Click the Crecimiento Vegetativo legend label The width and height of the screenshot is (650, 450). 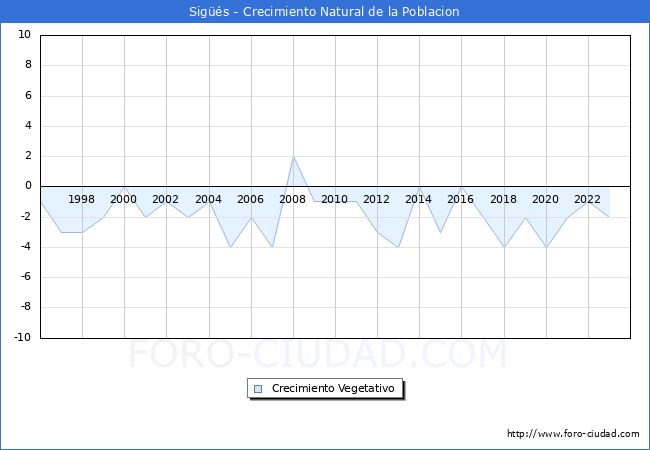(333, 389)
